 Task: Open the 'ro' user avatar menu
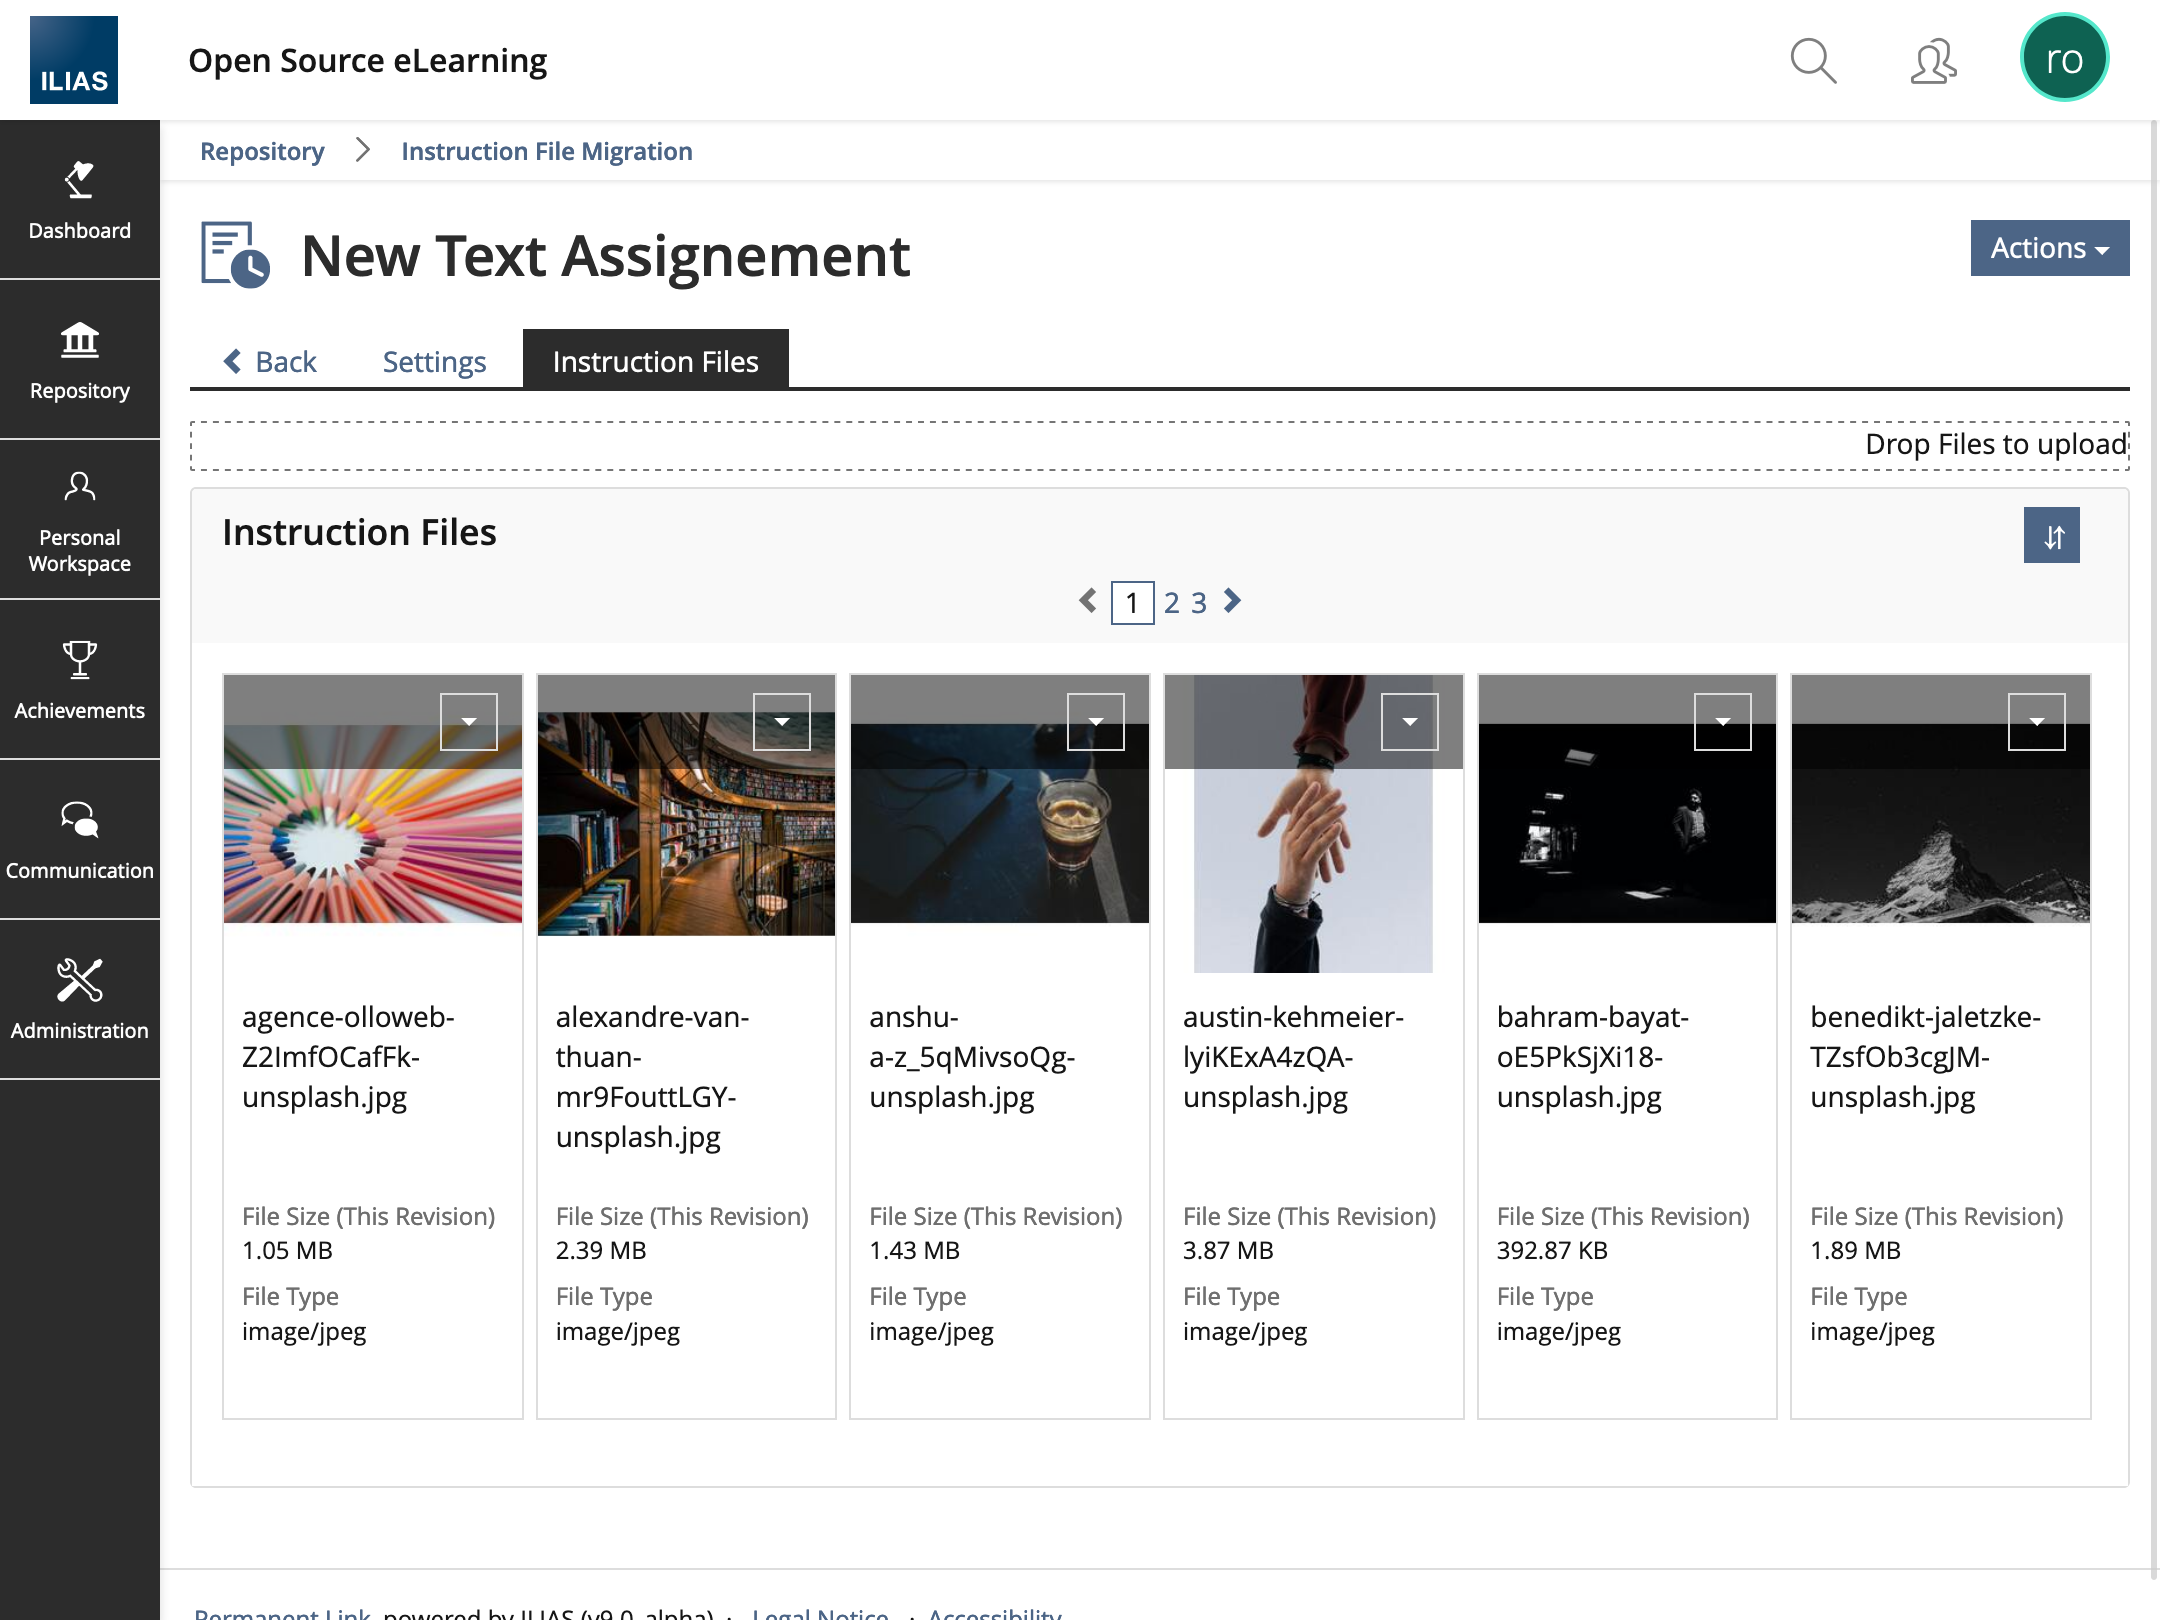[x=2064, y=59]
